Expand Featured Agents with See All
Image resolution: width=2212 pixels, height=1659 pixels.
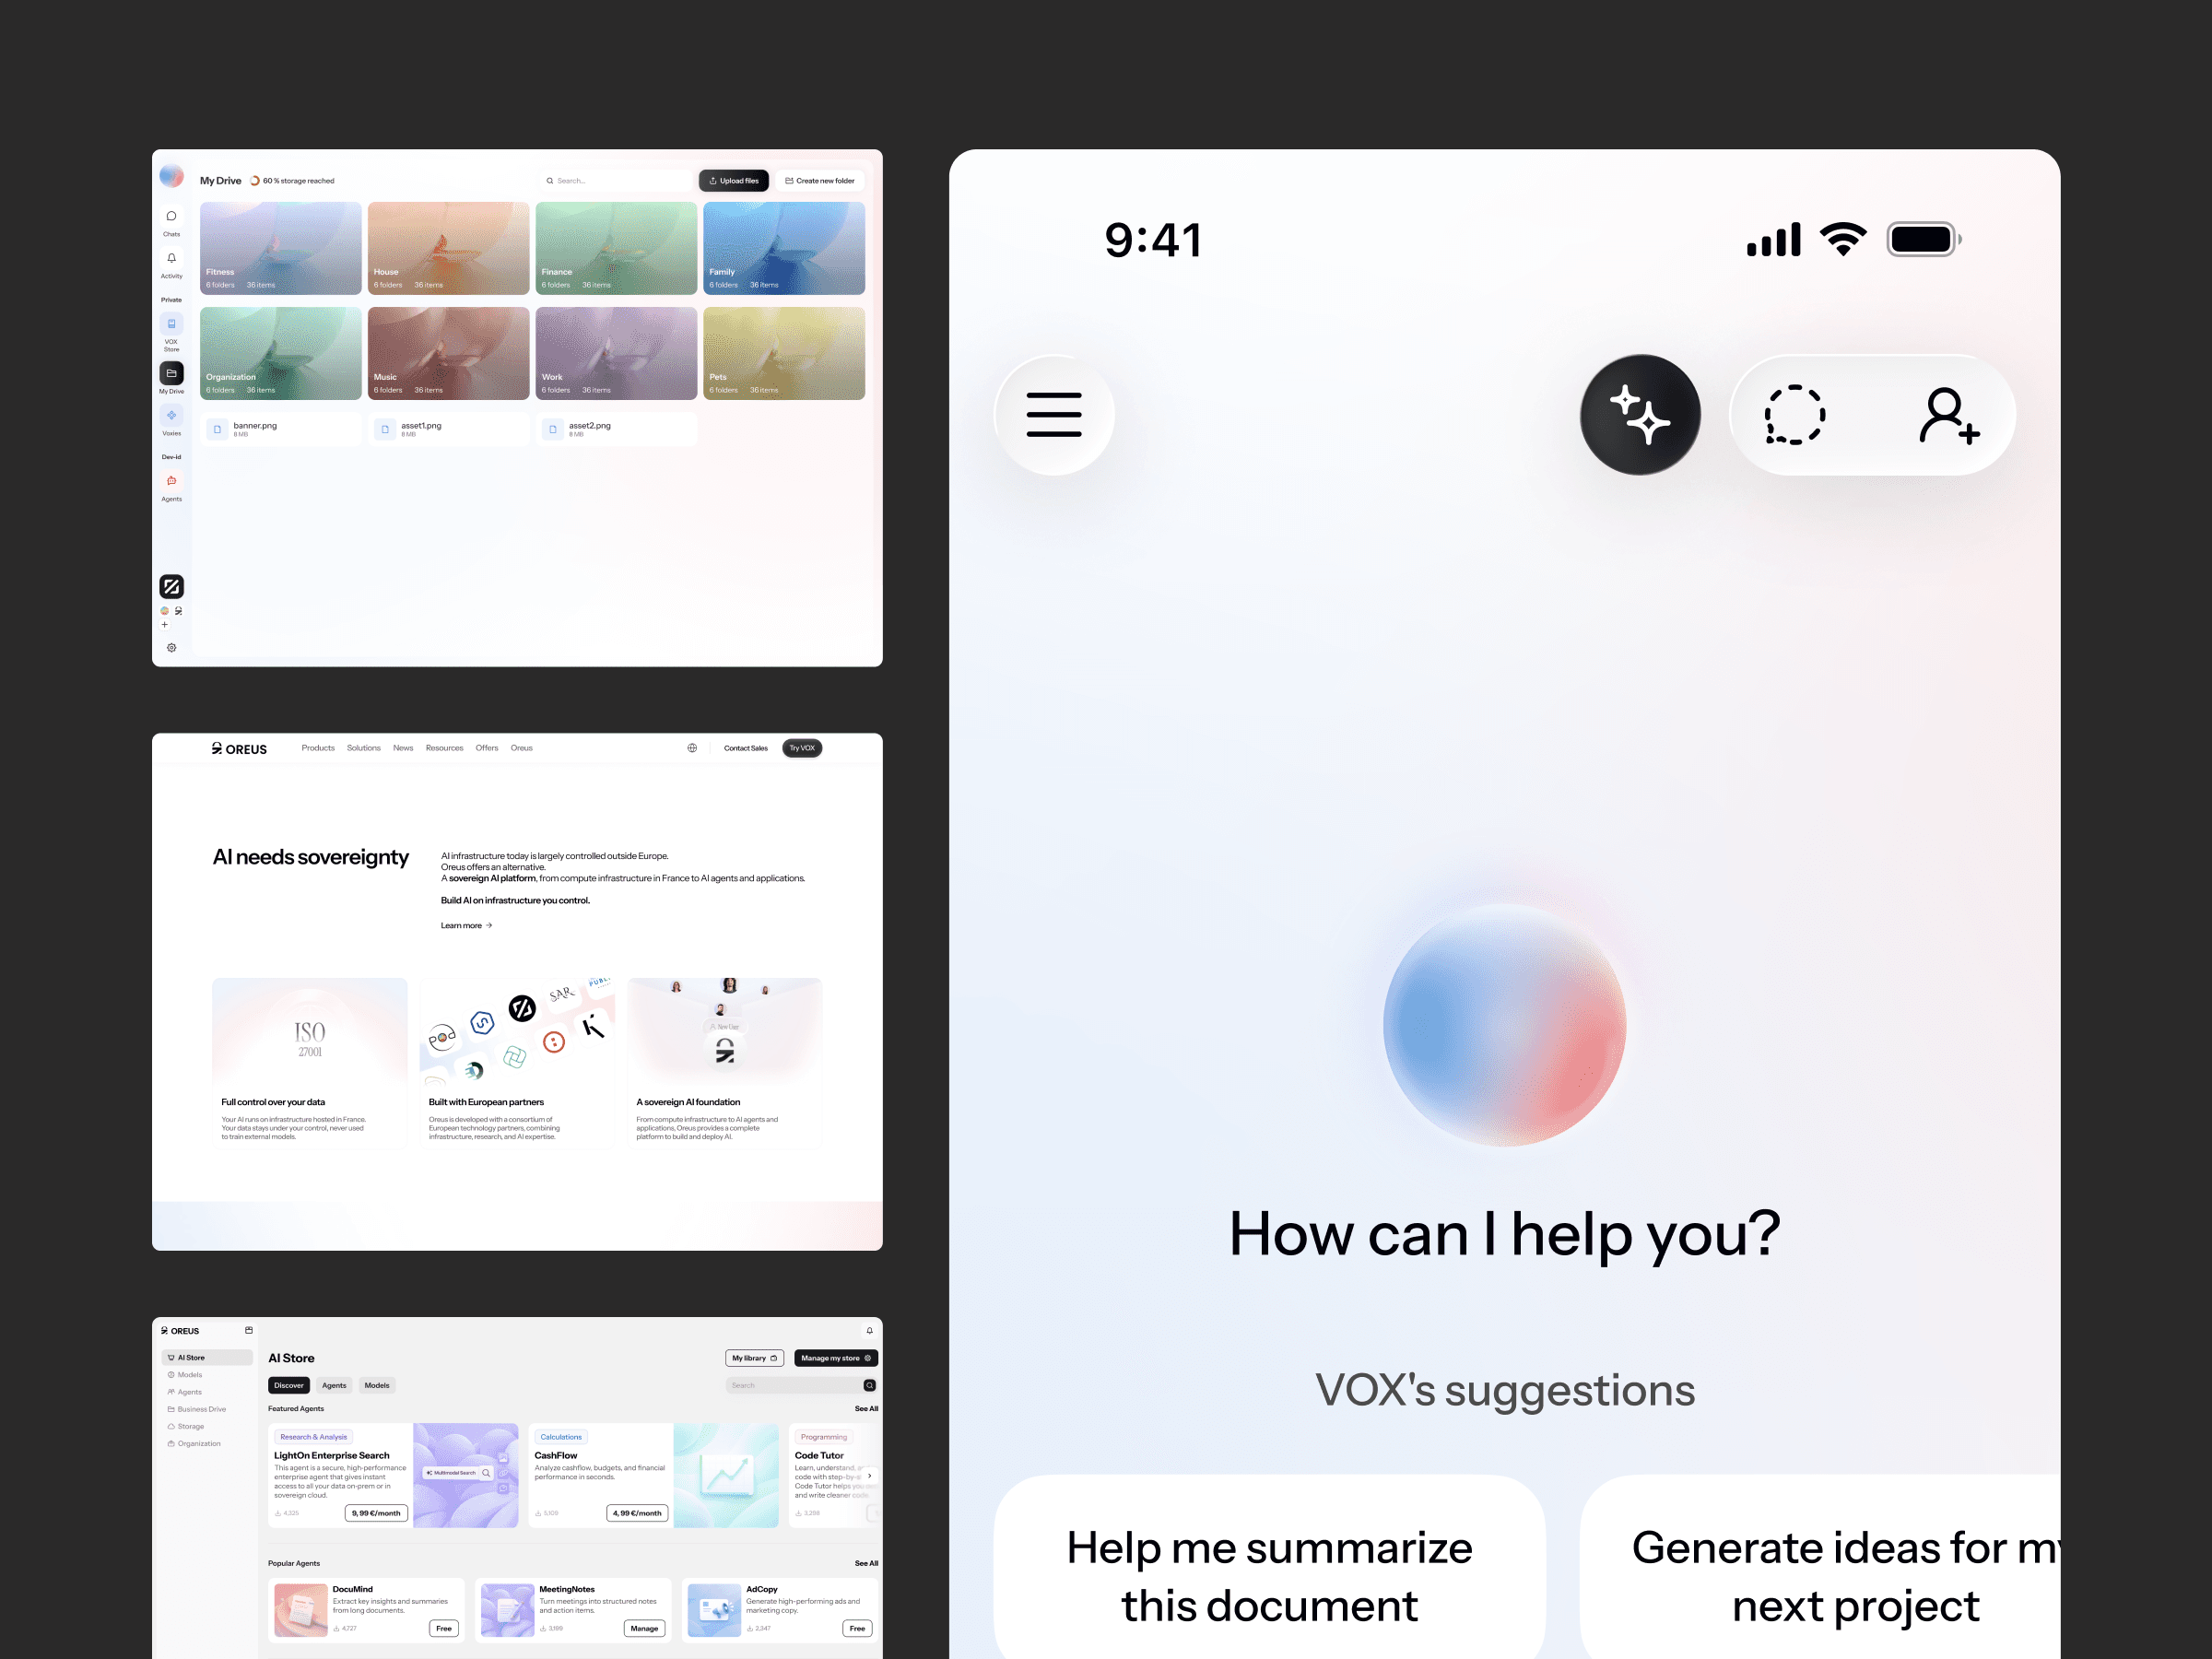(866, 1408)
